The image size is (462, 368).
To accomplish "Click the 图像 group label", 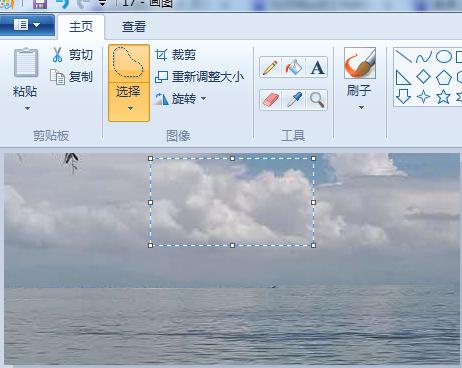I will pyautogui.click(x=178, y=136).
